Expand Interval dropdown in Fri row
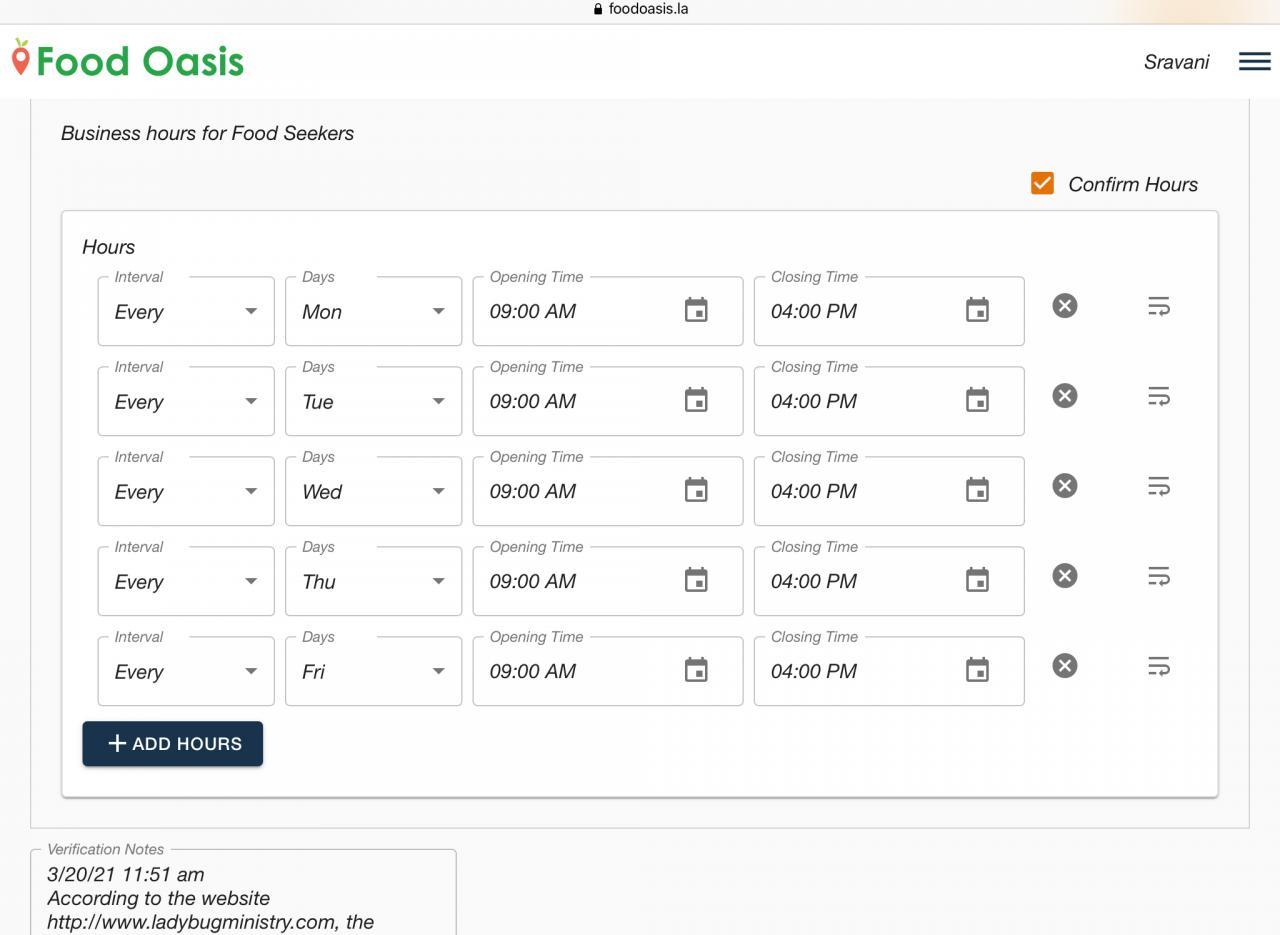 click(186, 671)
